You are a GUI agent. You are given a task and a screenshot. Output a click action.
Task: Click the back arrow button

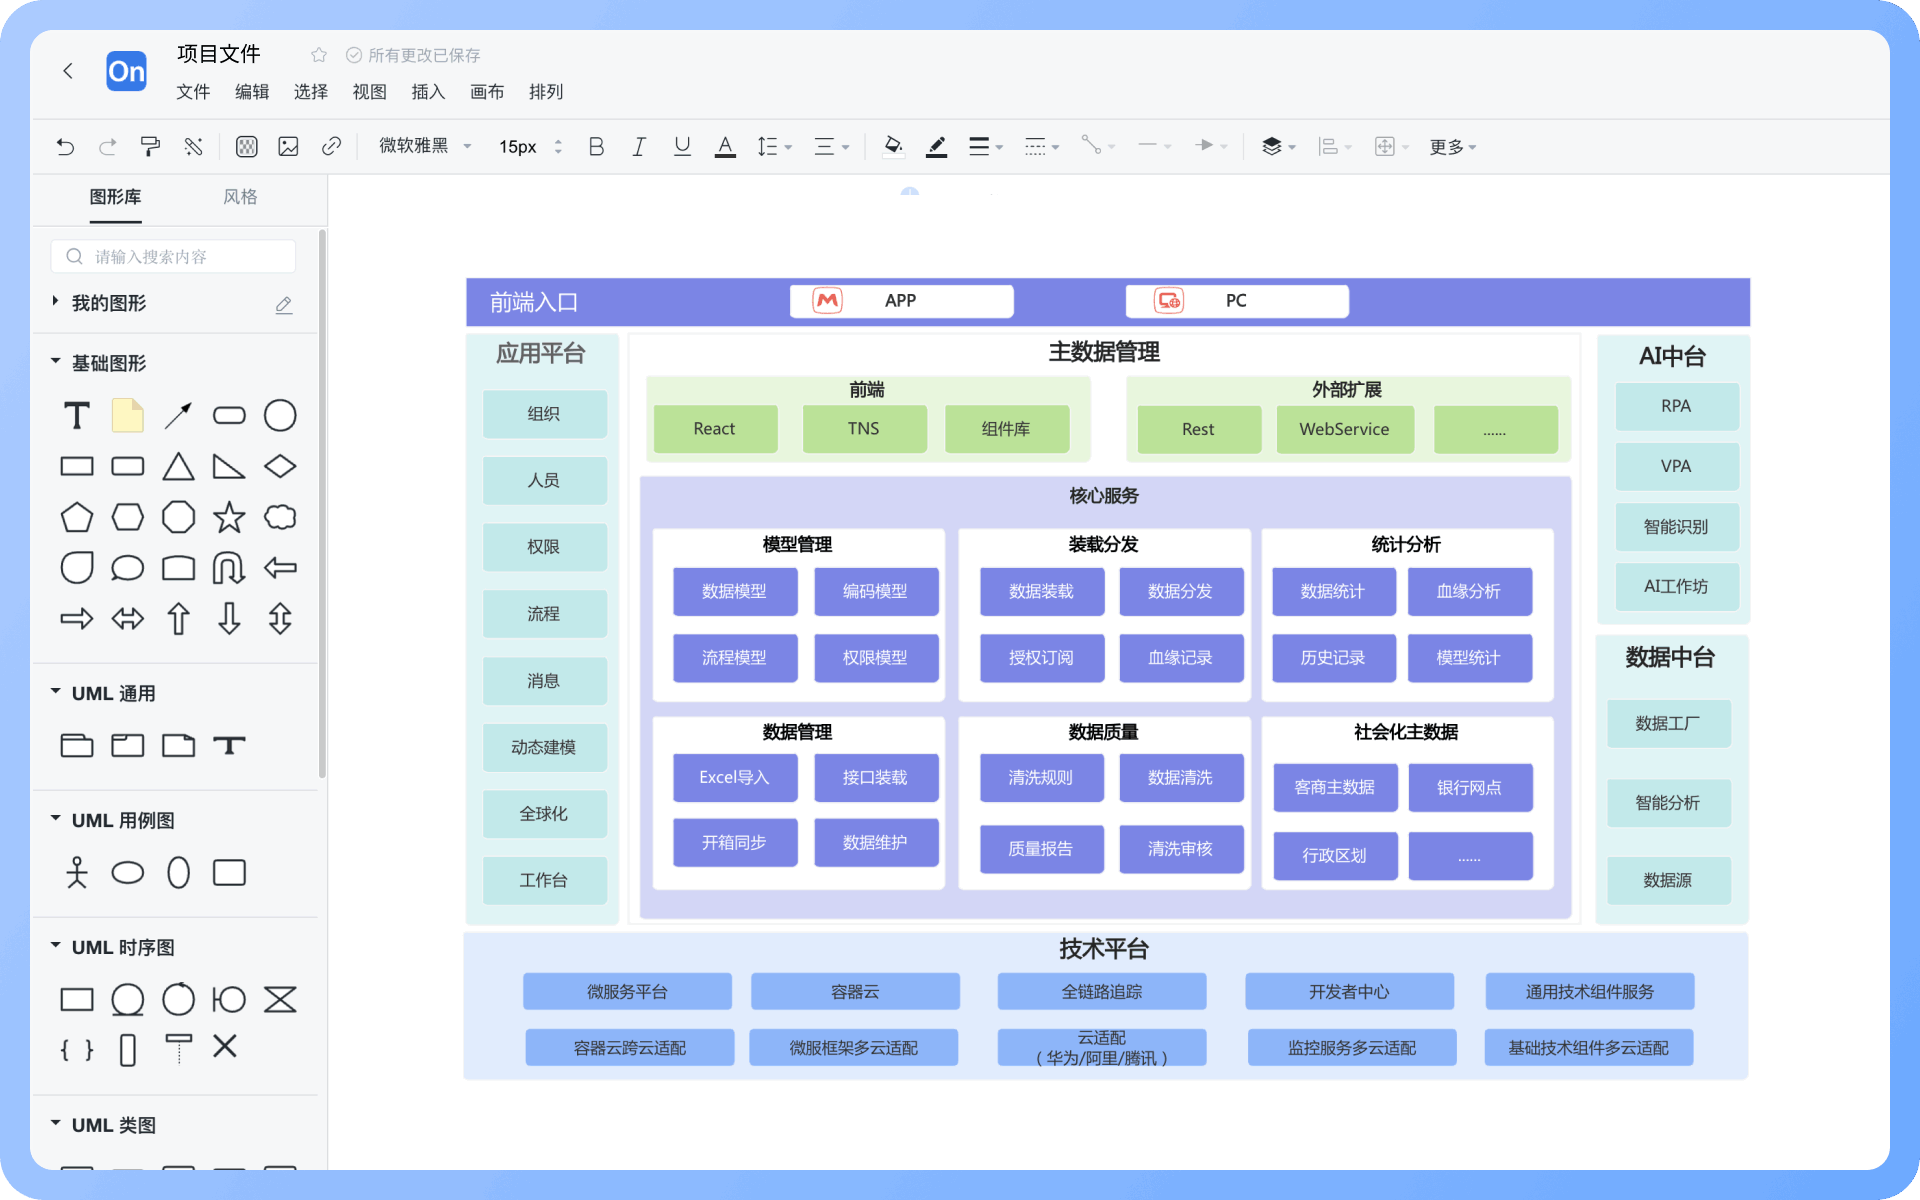click(68, 71)
